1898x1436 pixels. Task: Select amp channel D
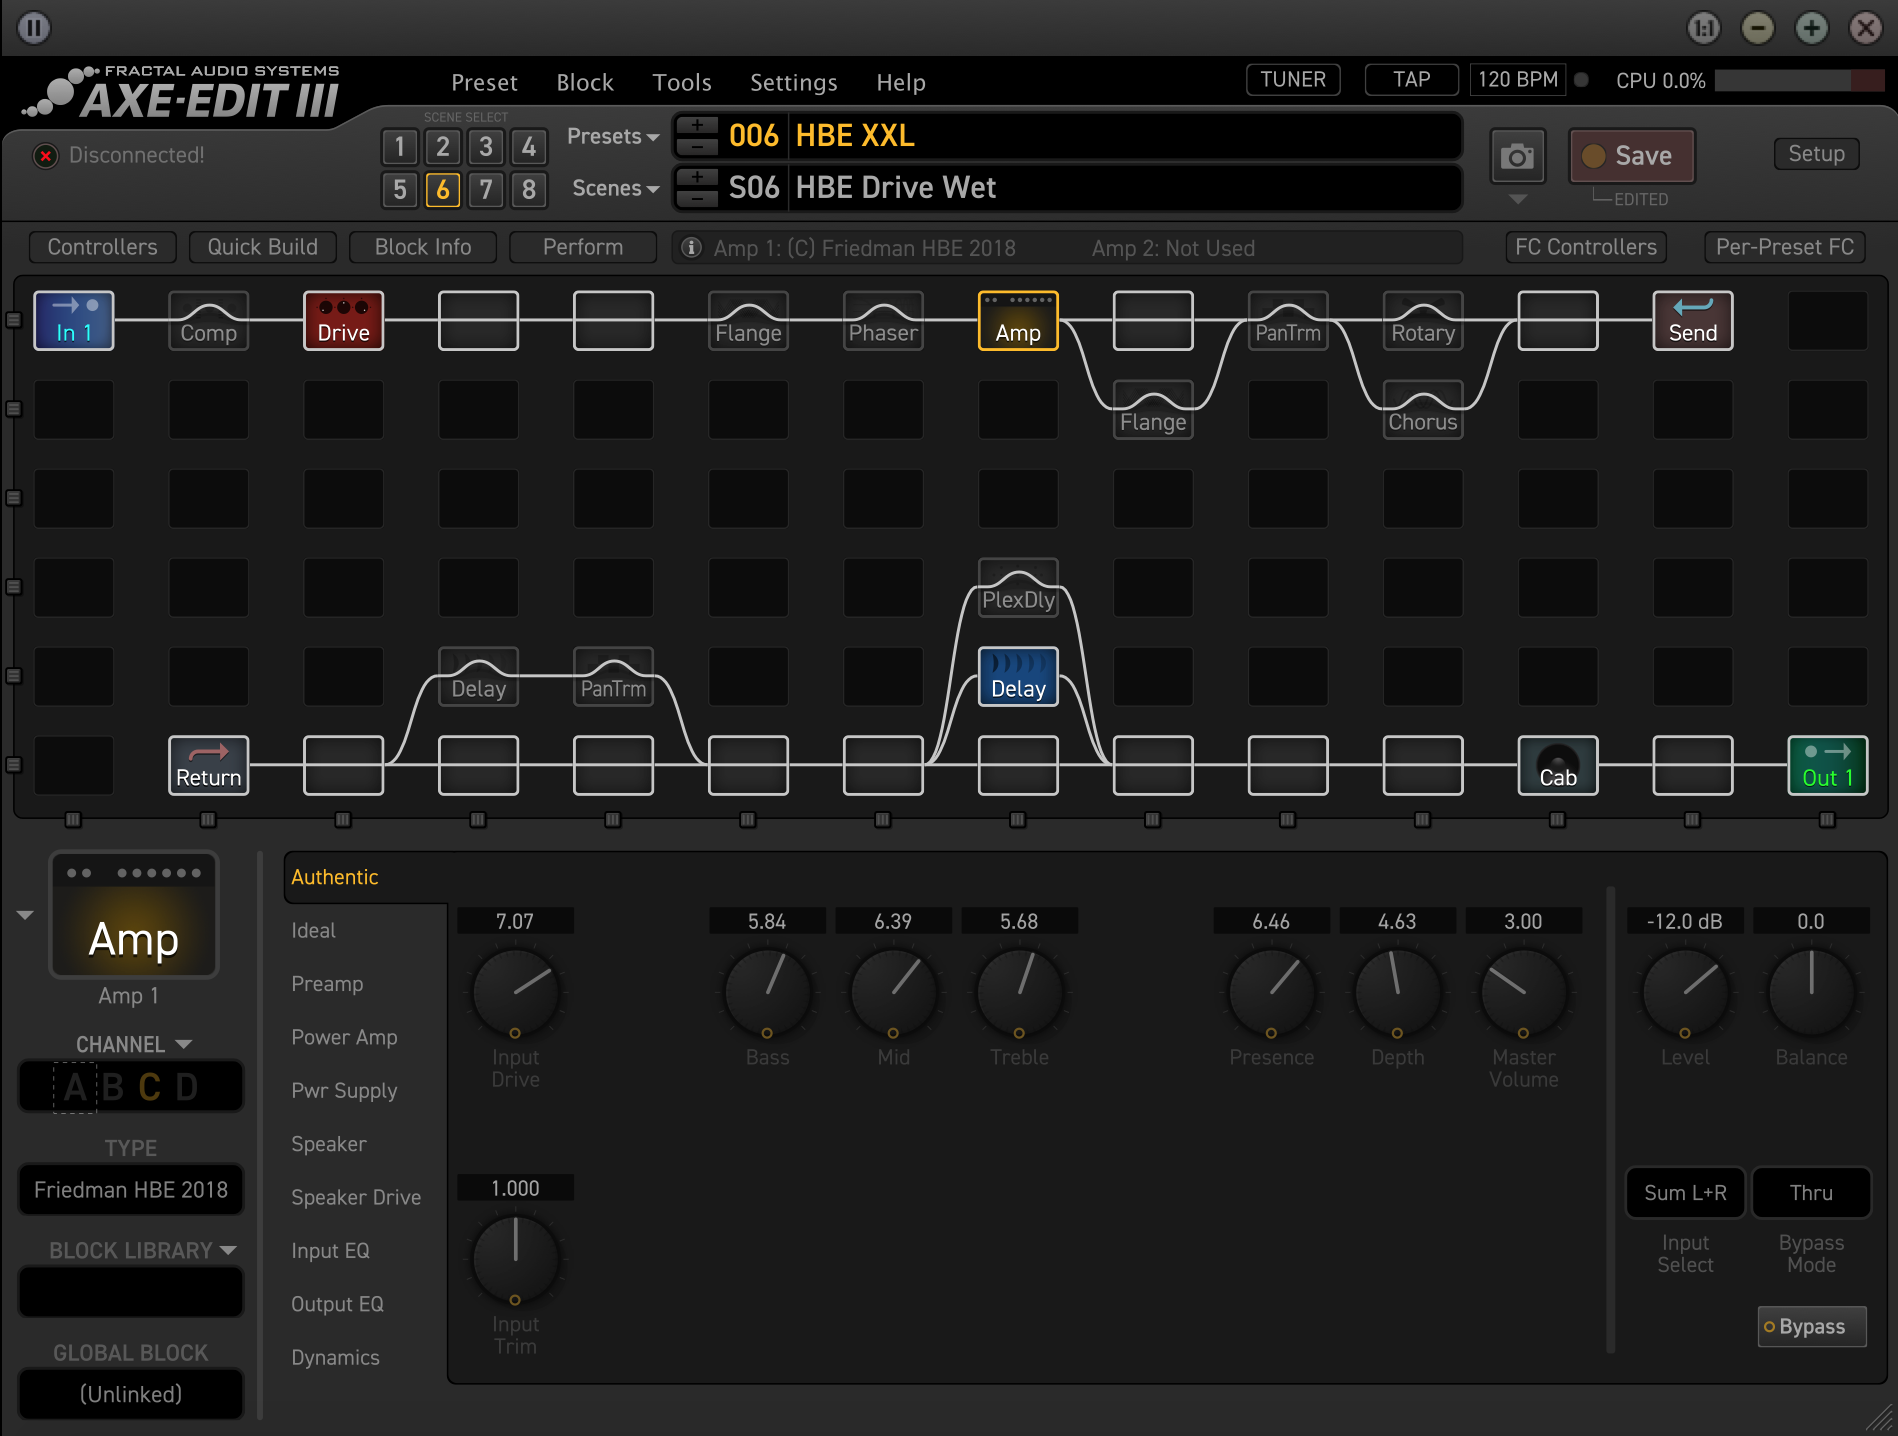tap(187, 1087)
